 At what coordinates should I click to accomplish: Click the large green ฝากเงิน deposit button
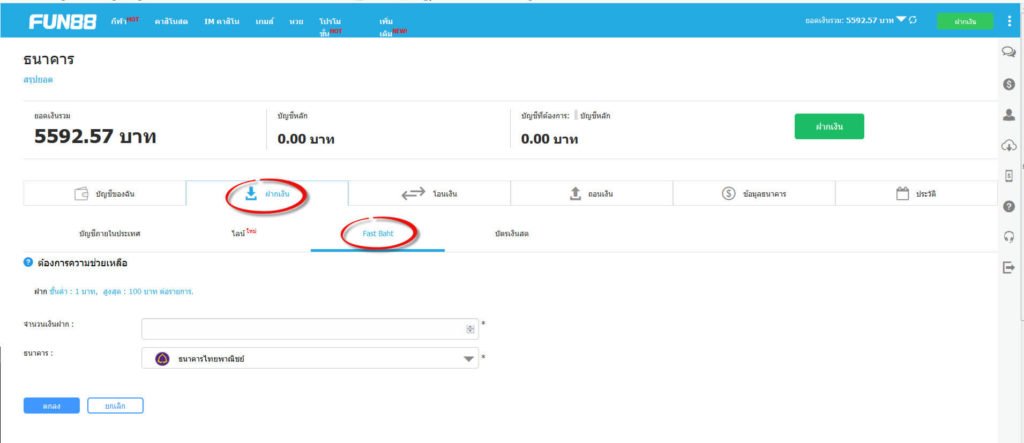[828, 127]
